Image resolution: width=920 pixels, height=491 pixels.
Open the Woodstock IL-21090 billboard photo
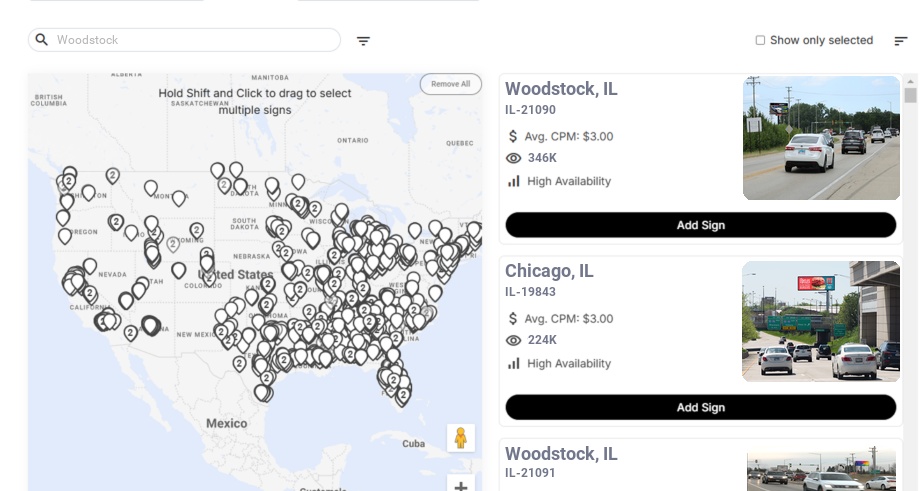point(821,138)
